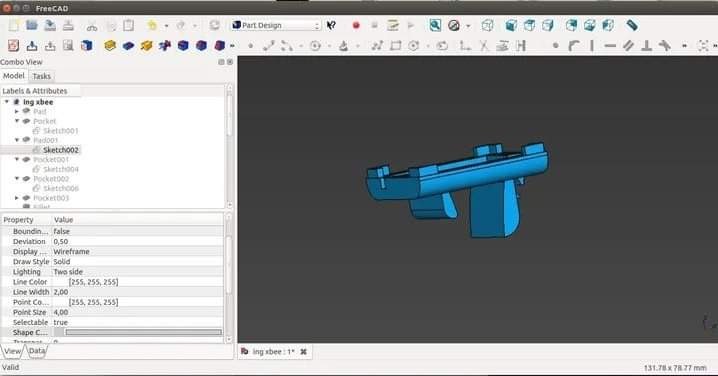Select Sketch004 in the model tree
Viewport: 718px width, 376px height.
tap(60, 169)
